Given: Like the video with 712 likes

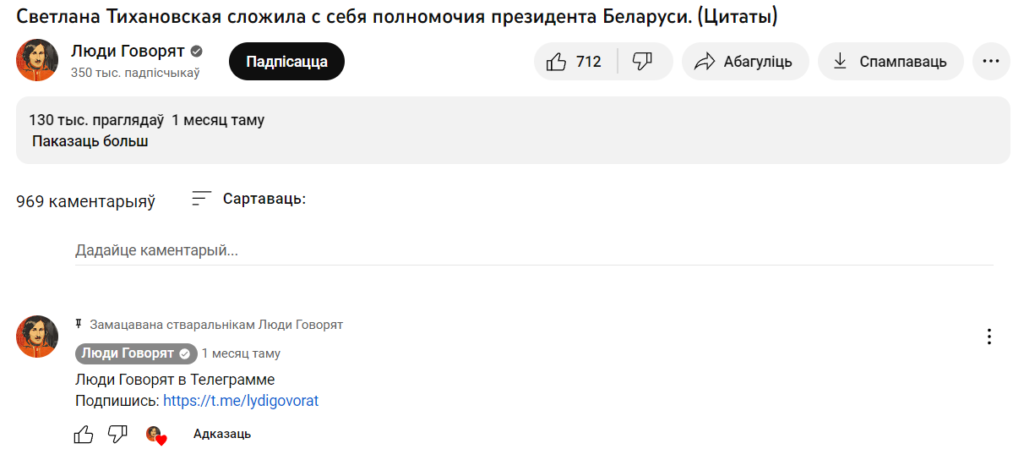Looking at the screenshot, I should pos(575,61).
